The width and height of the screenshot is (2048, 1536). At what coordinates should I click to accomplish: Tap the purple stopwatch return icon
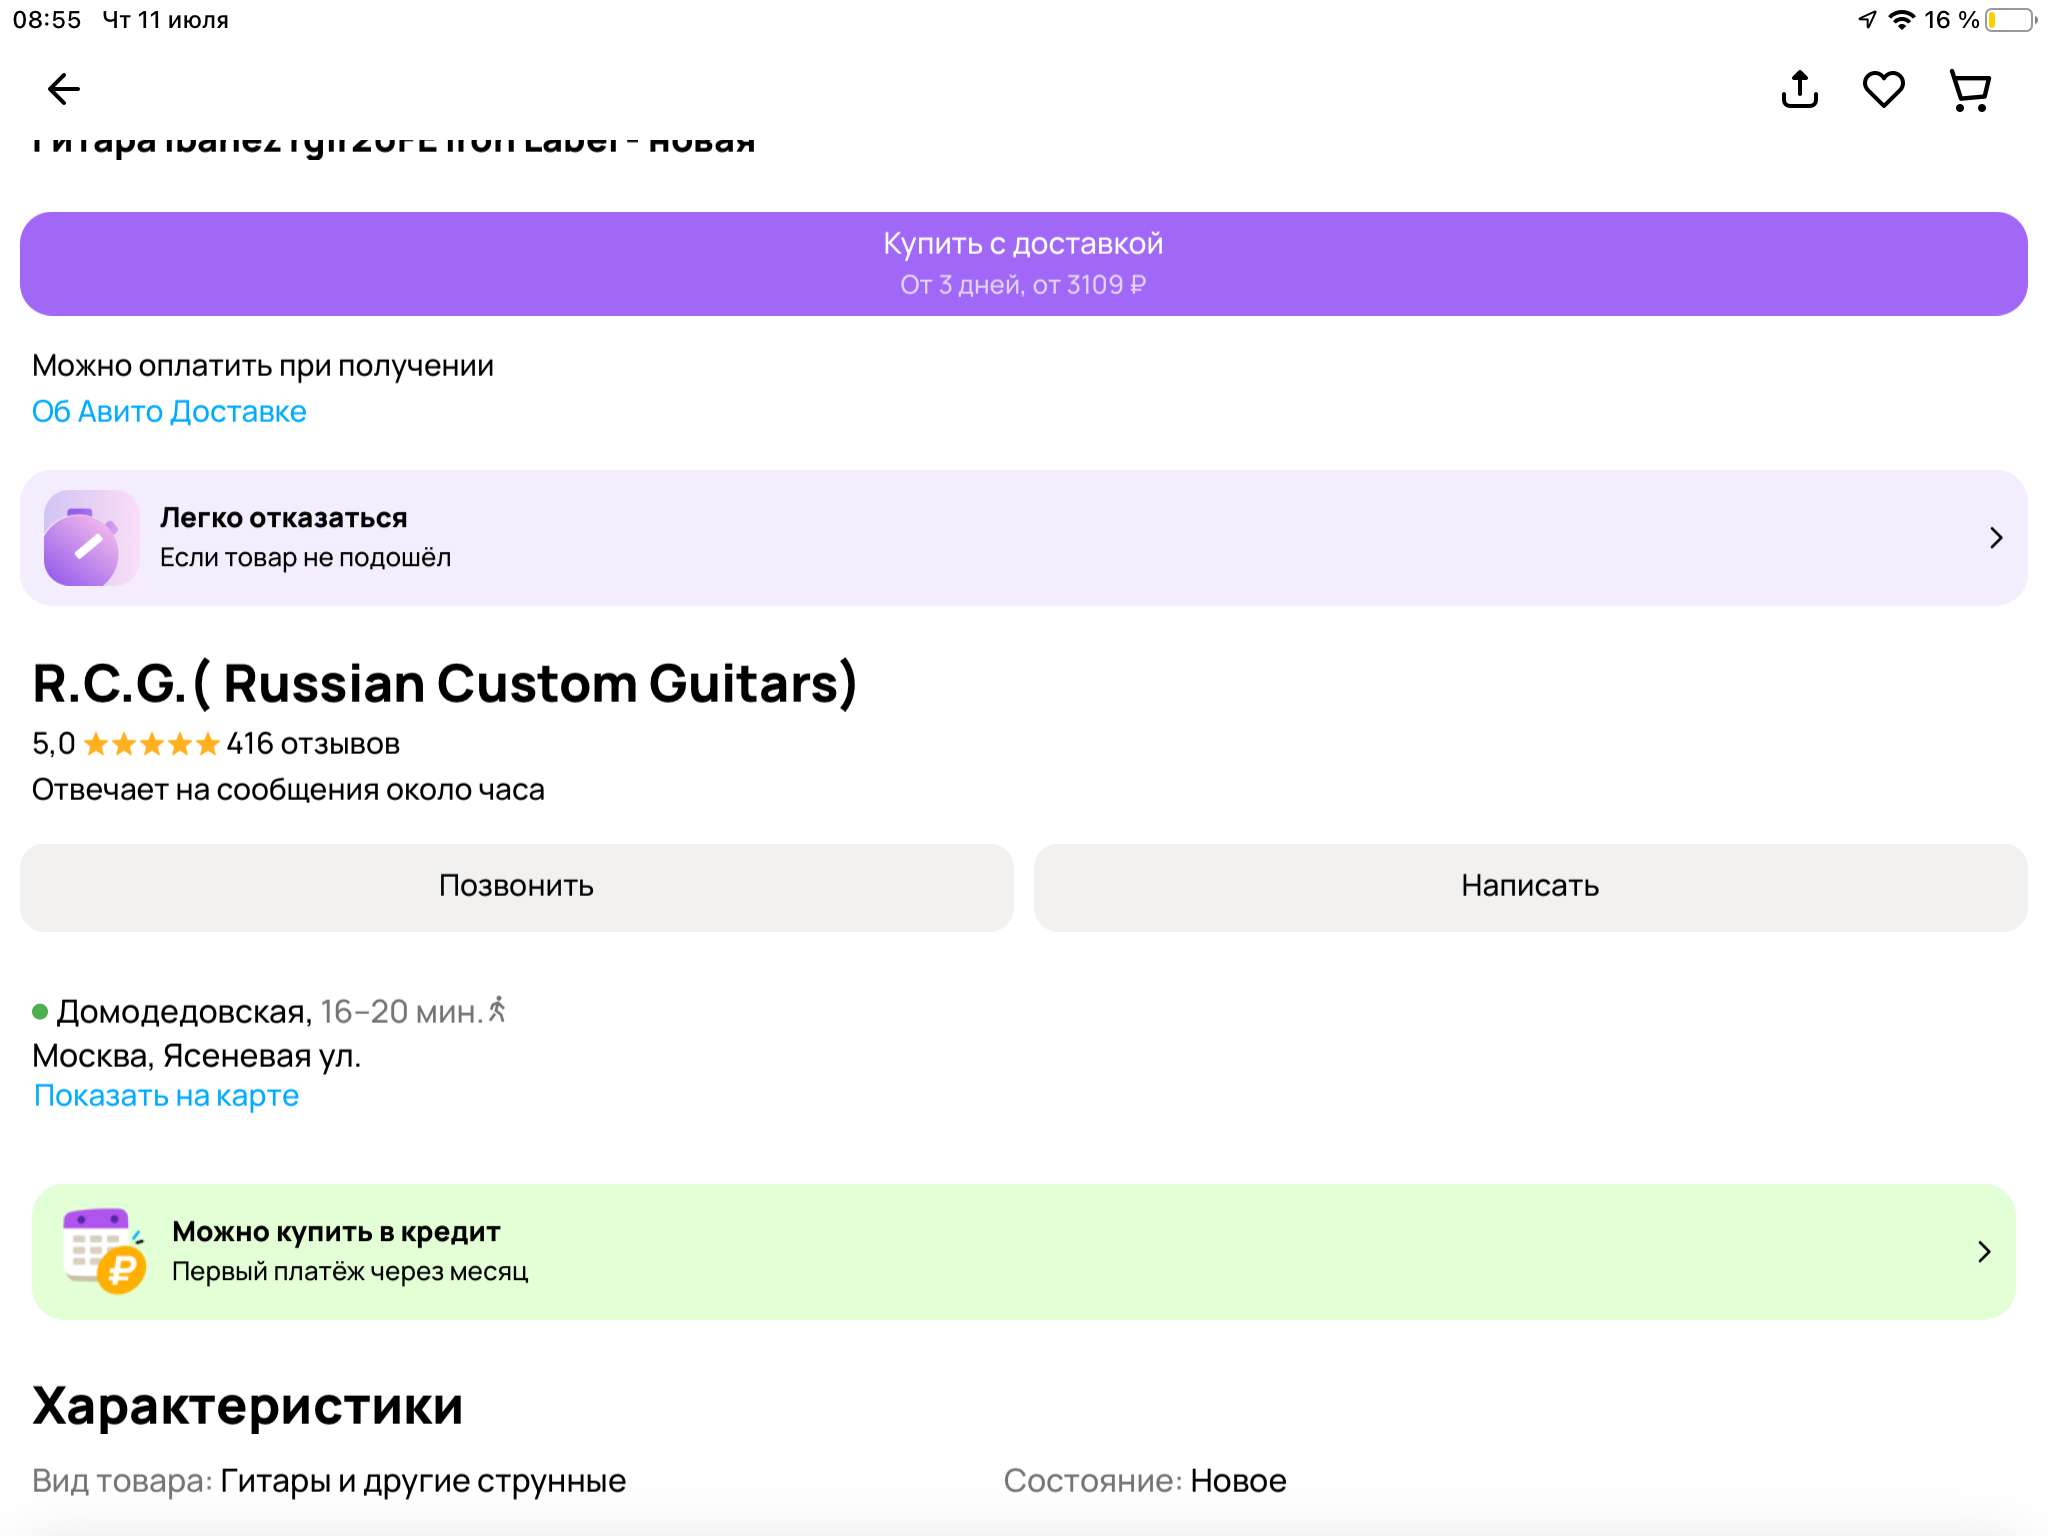[x=90, y=538]
